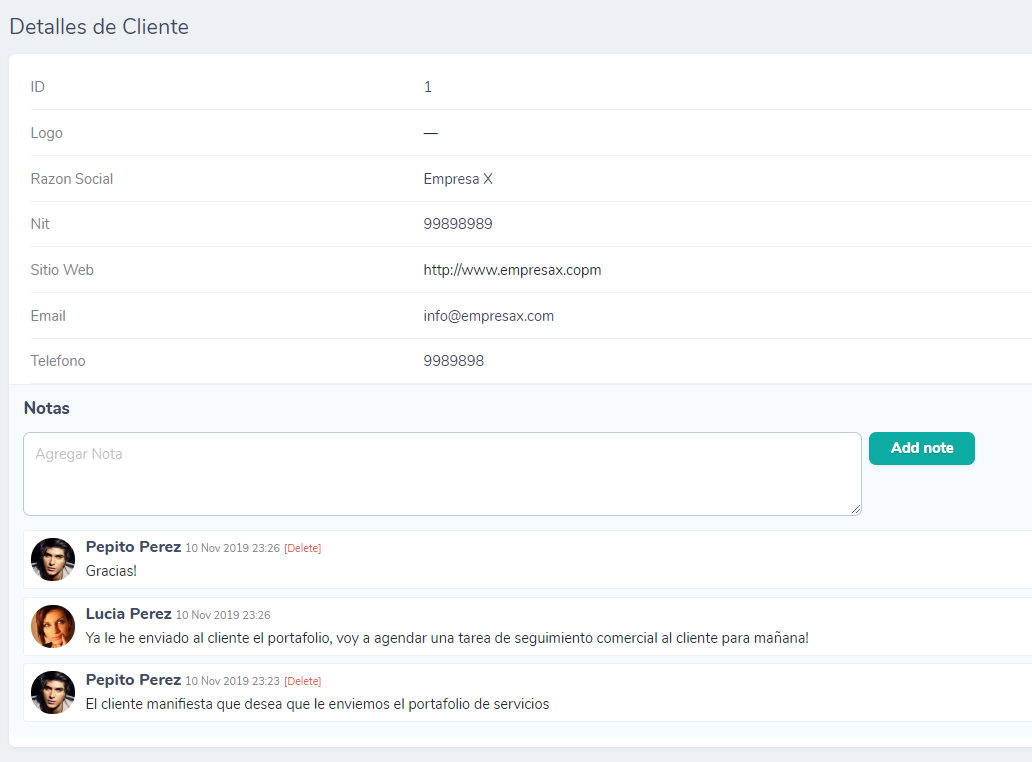Screen dimensions: 1032x762
Task: Click the Pepito Perez name above "Gracias!"
Action: pyautogui.click(x=133, y=547)
